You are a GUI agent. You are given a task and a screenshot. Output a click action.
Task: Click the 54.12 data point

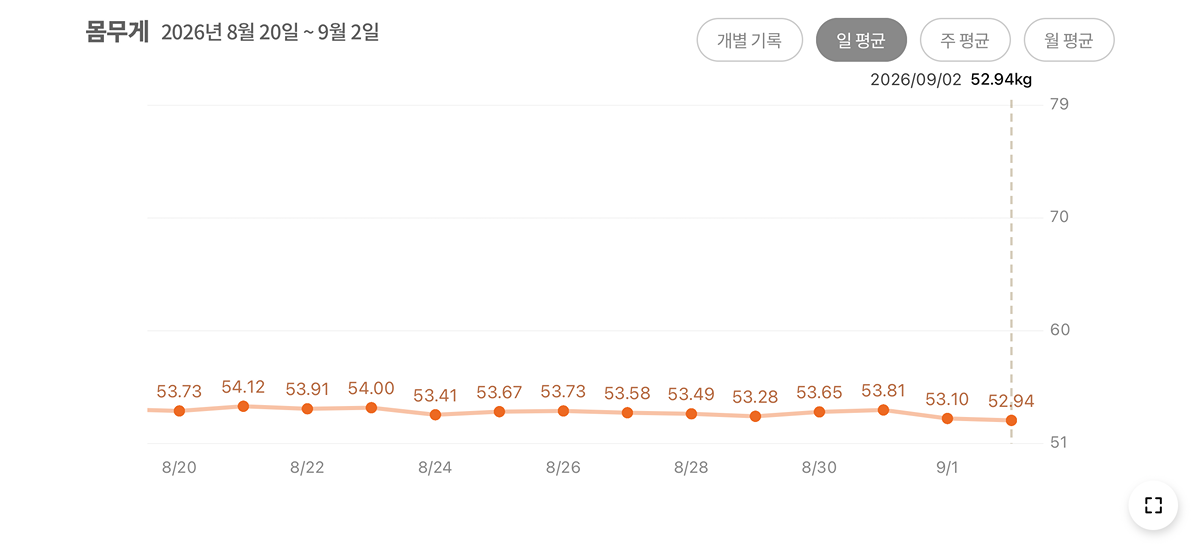tap(243, 406)
